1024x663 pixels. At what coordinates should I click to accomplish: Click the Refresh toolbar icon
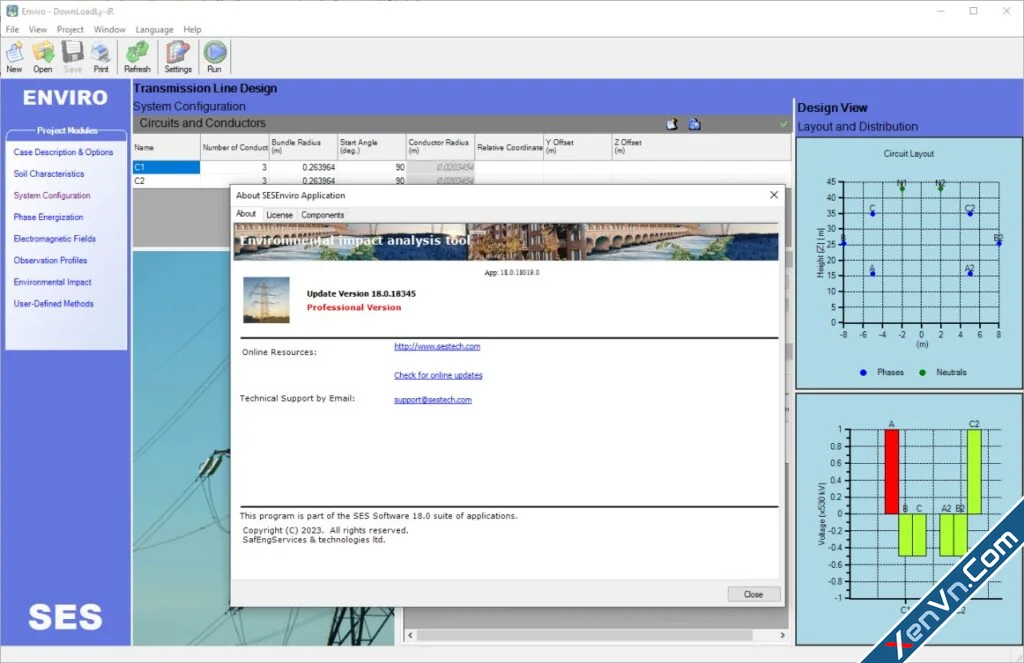click(x=137, y=56)
